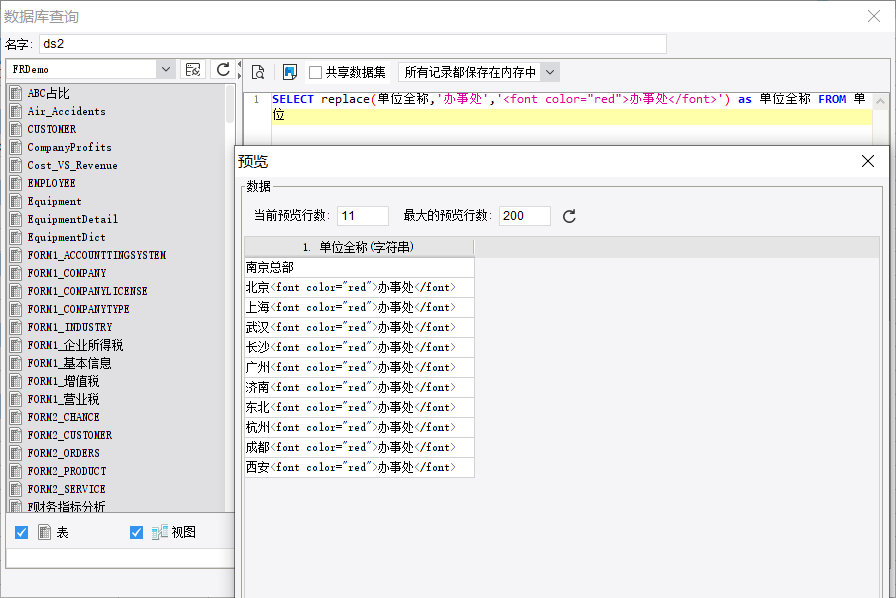Select the Equipment table

click(x=117, y=201)
